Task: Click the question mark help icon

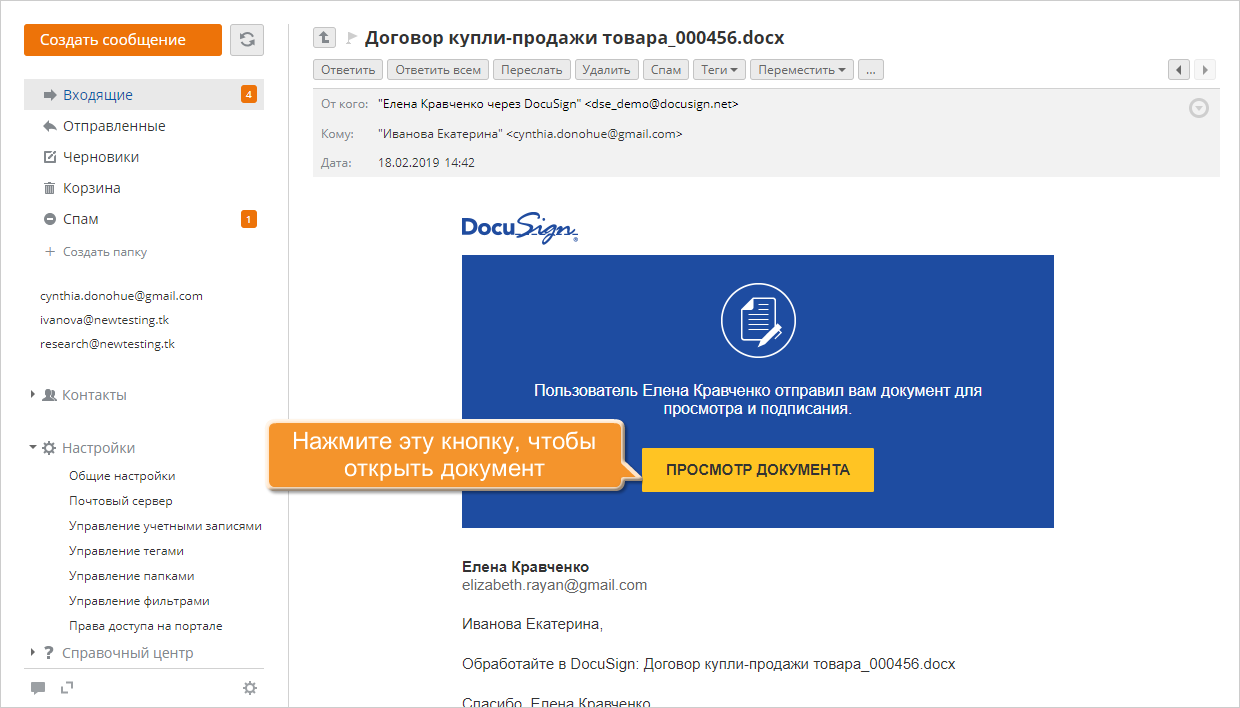Action: 48,653
